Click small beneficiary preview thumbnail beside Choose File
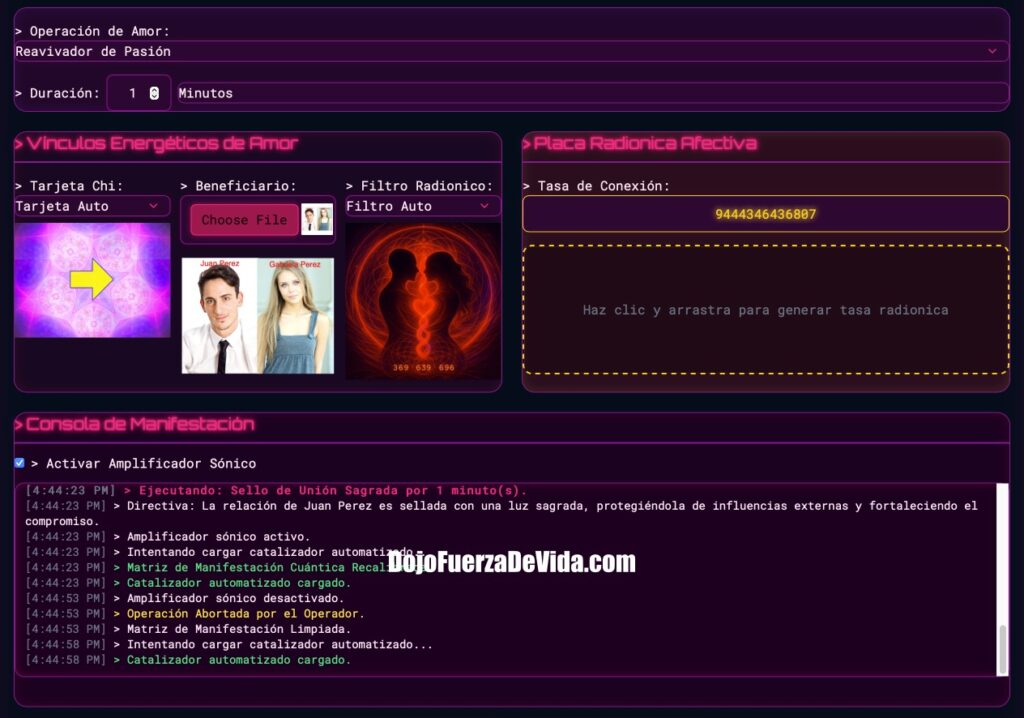The height and width of the screenshot is (718, 1024). [317, 220]
